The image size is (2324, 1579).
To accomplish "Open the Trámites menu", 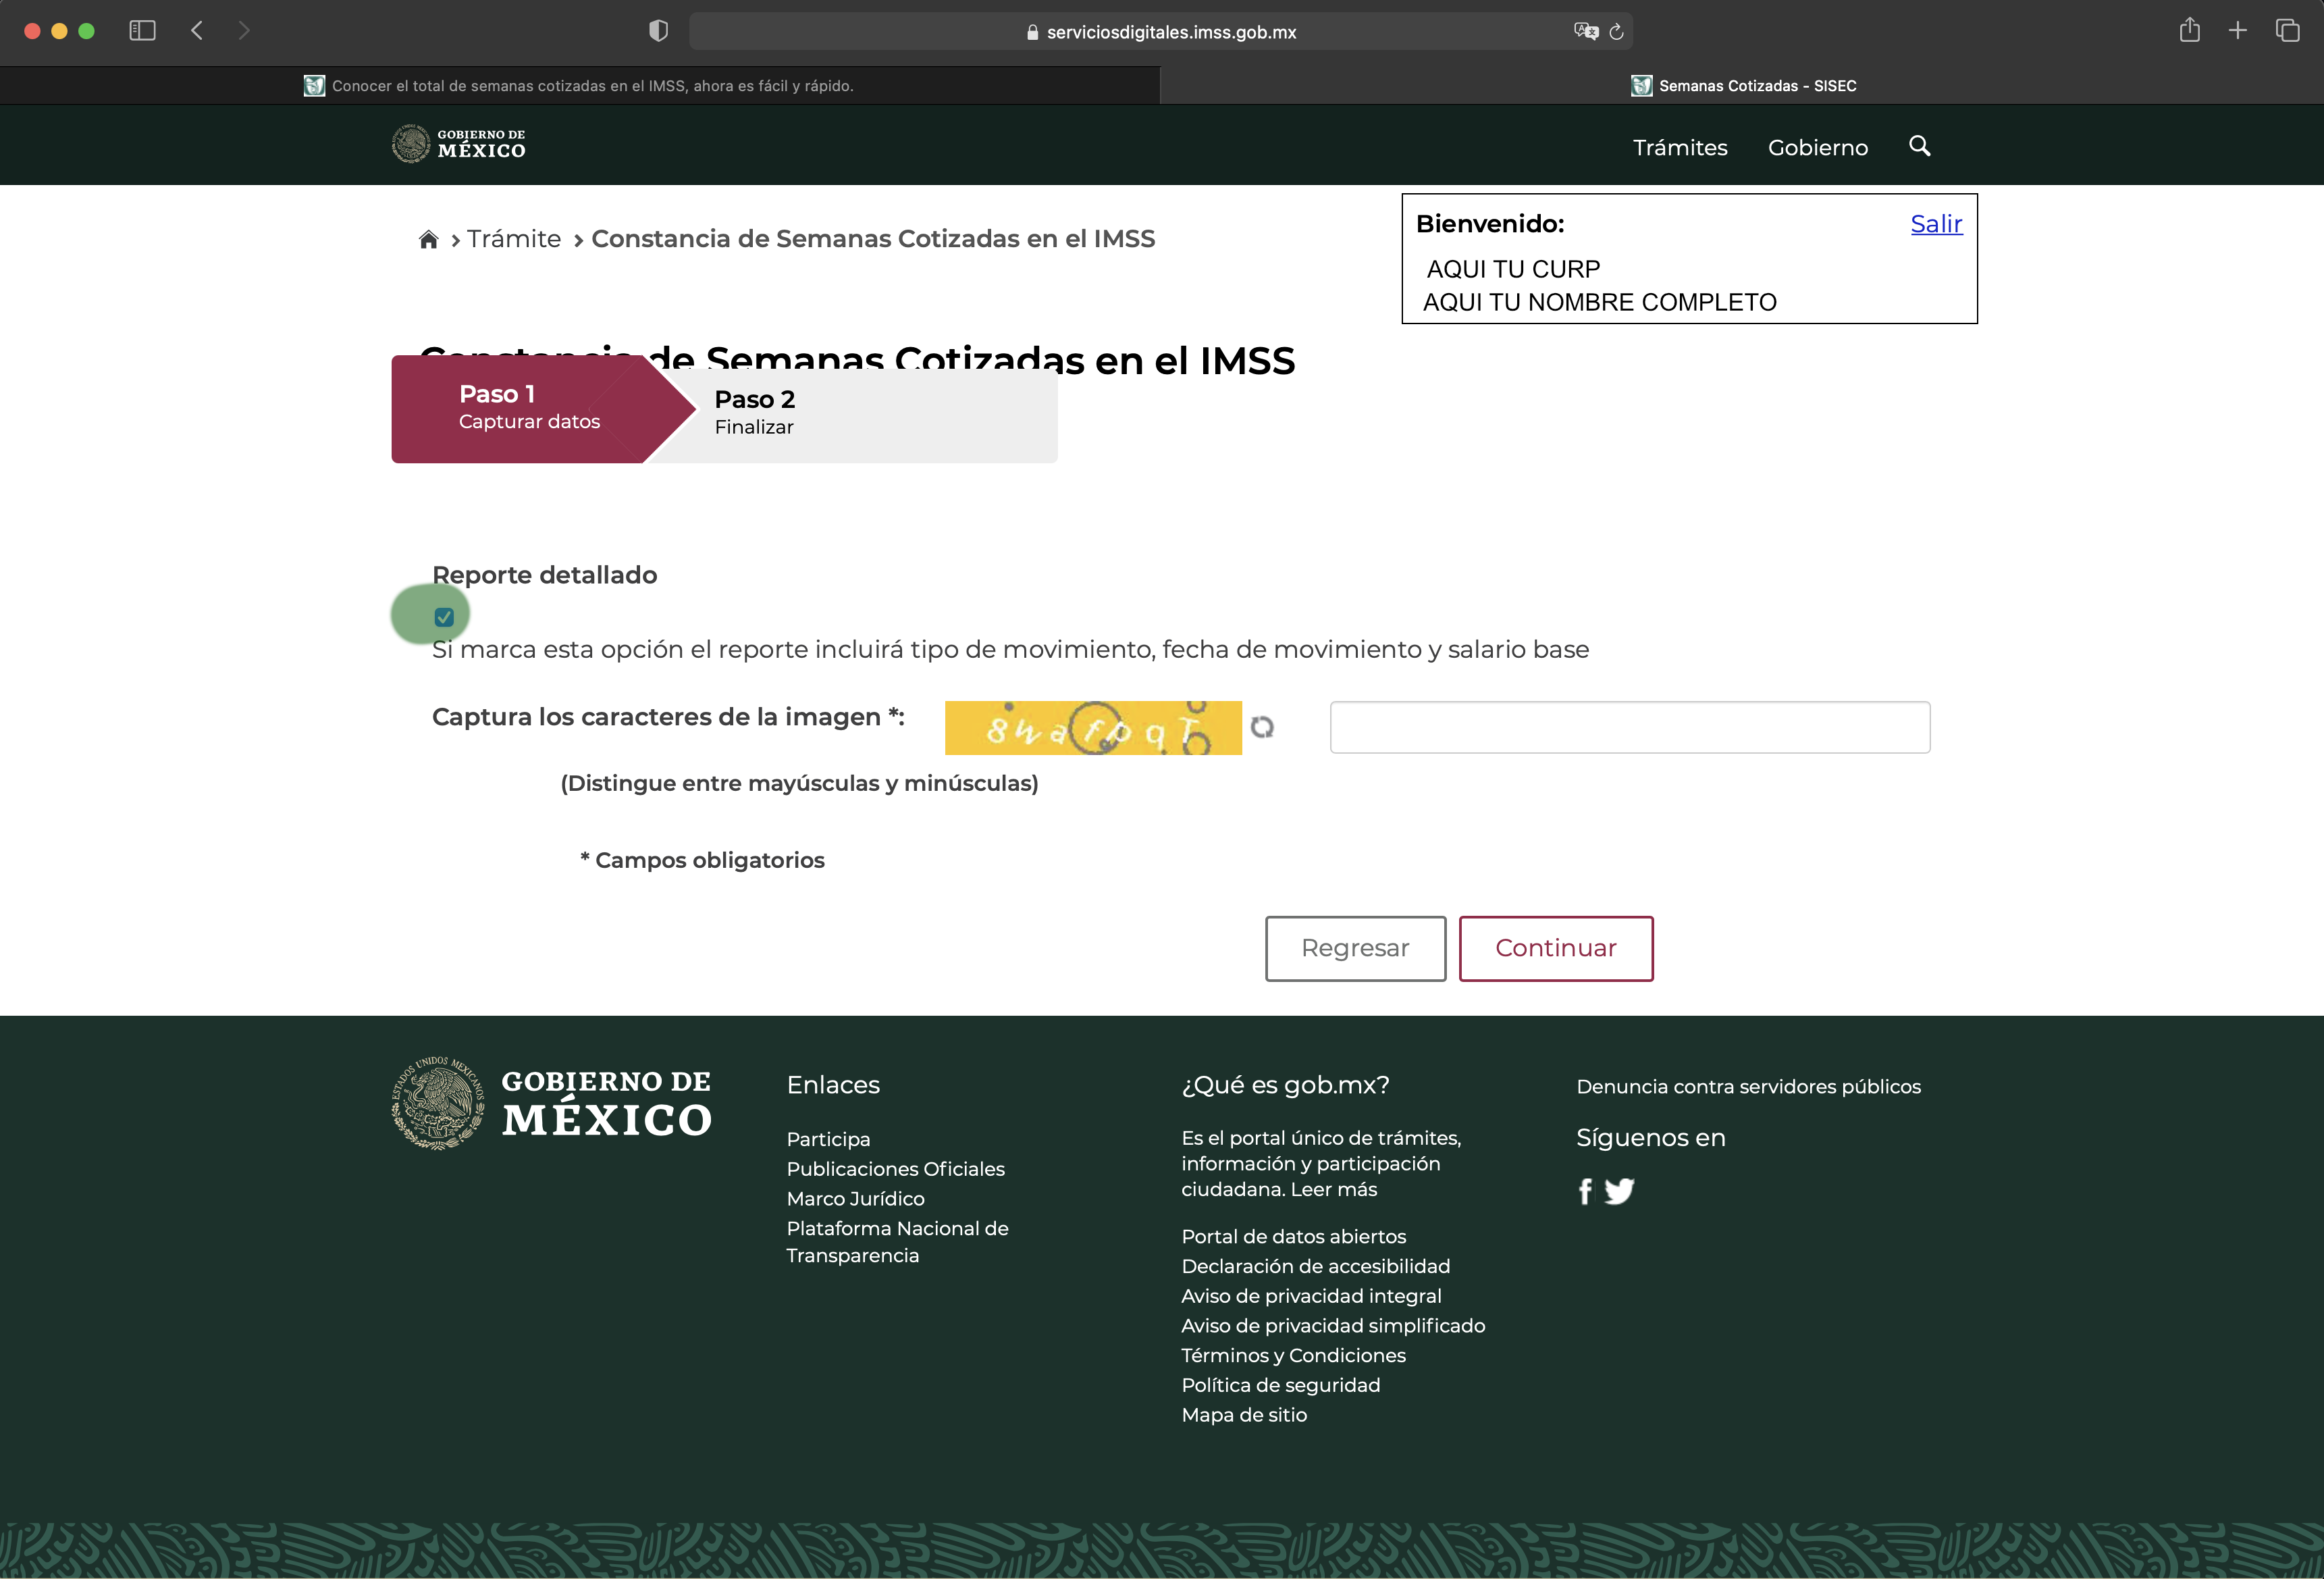I will pos(1680,148).
